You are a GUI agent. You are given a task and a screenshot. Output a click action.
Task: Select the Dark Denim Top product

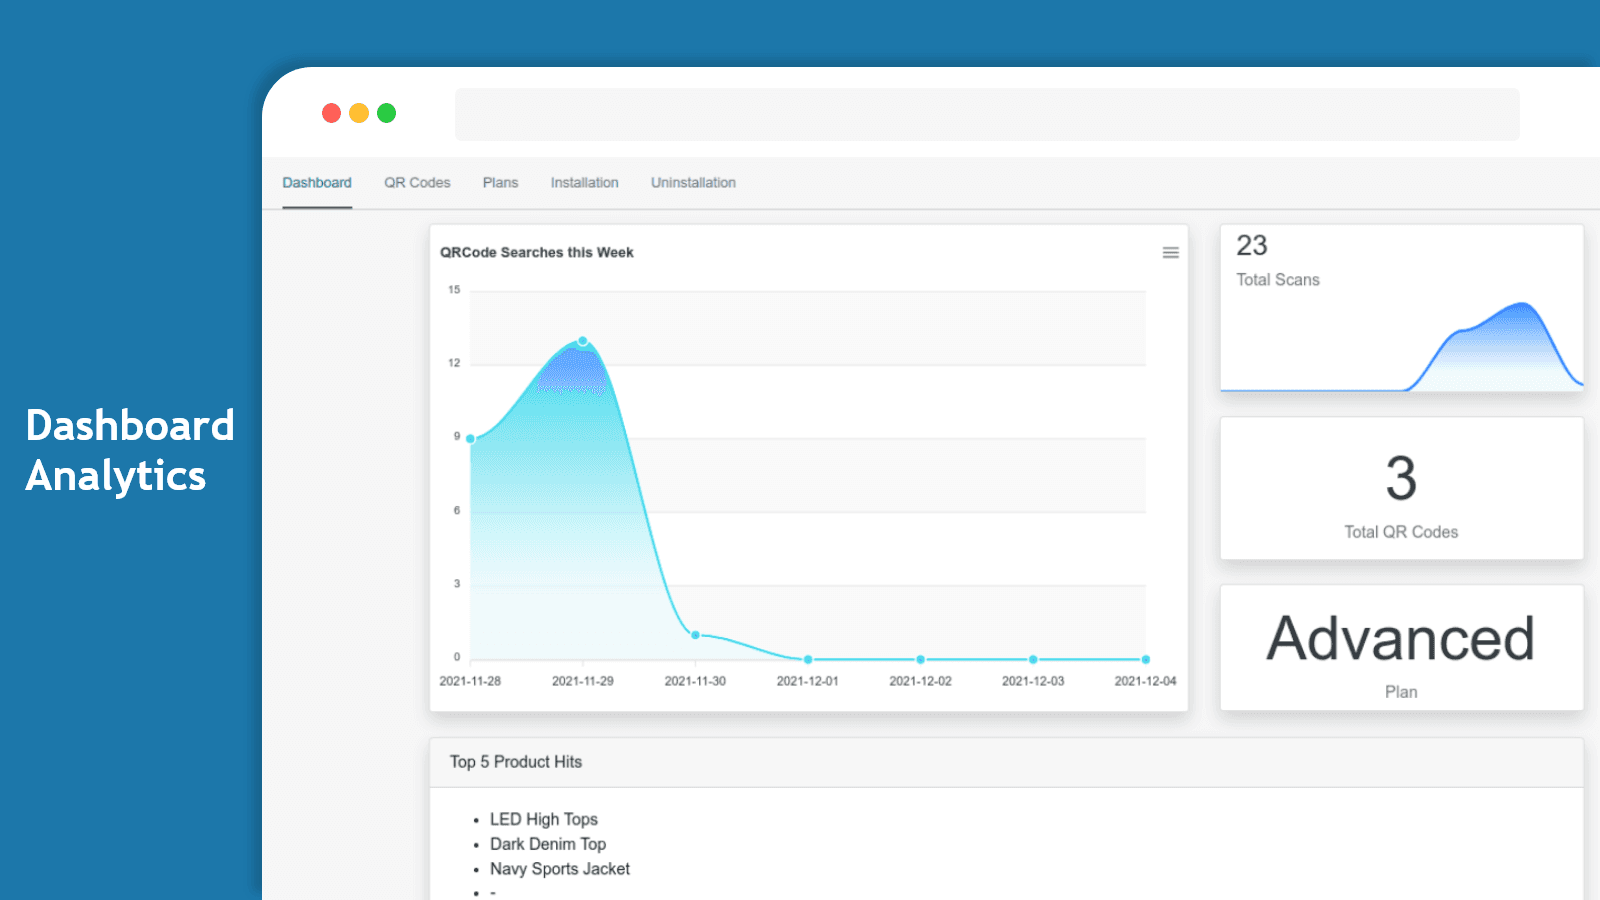tap(548, 843)
